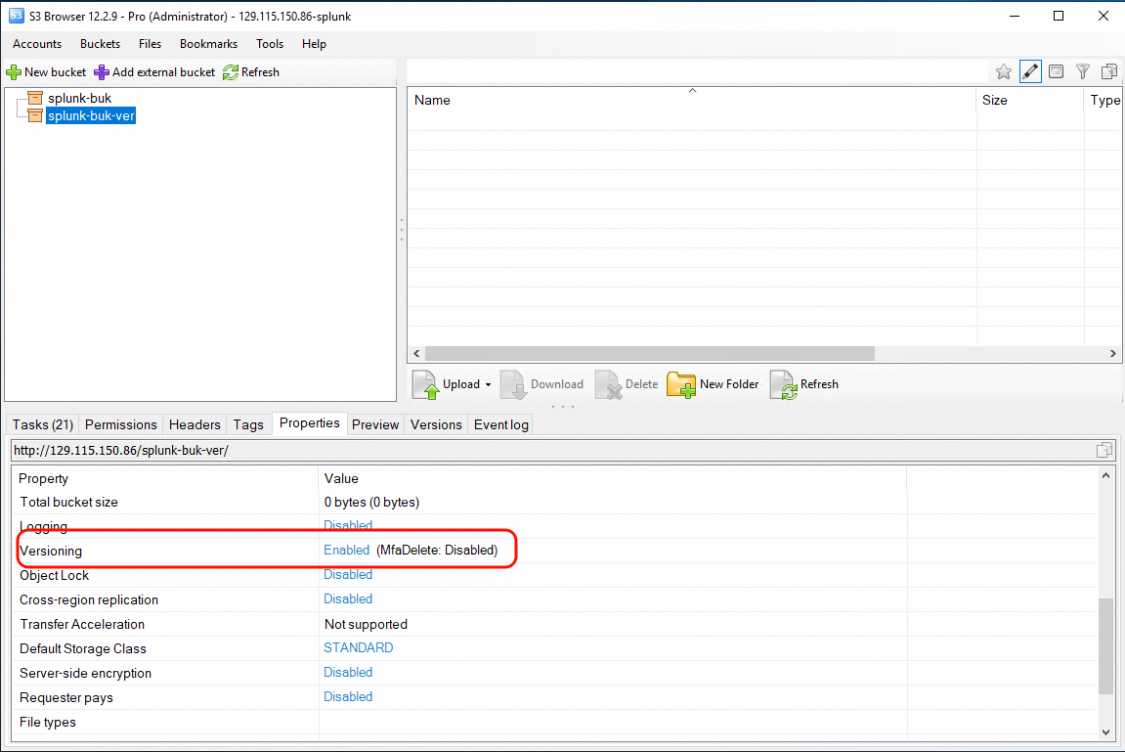The image size is (1125, 752).
Task: Open the Help menu
Action: (314, 44)
